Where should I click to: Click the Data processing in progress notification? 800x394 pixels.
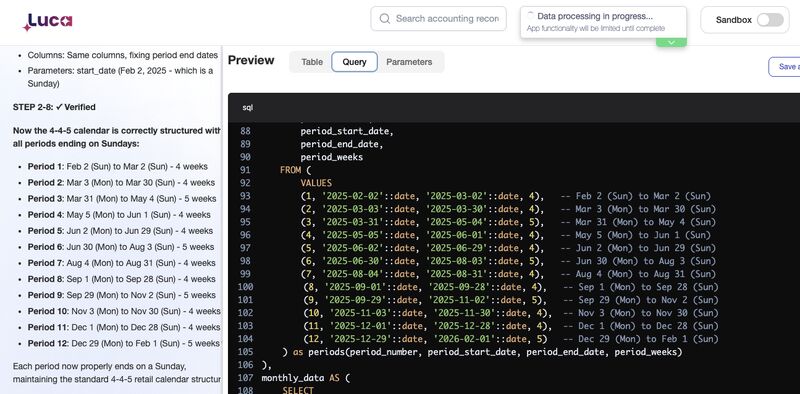[604, 22]
